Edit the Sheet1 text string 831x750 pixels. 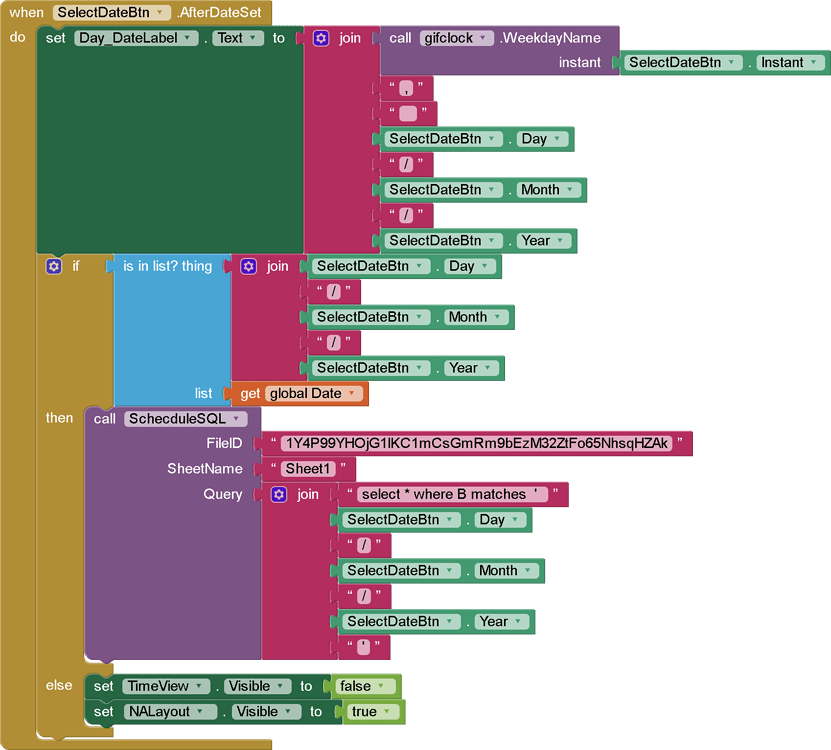305,468
